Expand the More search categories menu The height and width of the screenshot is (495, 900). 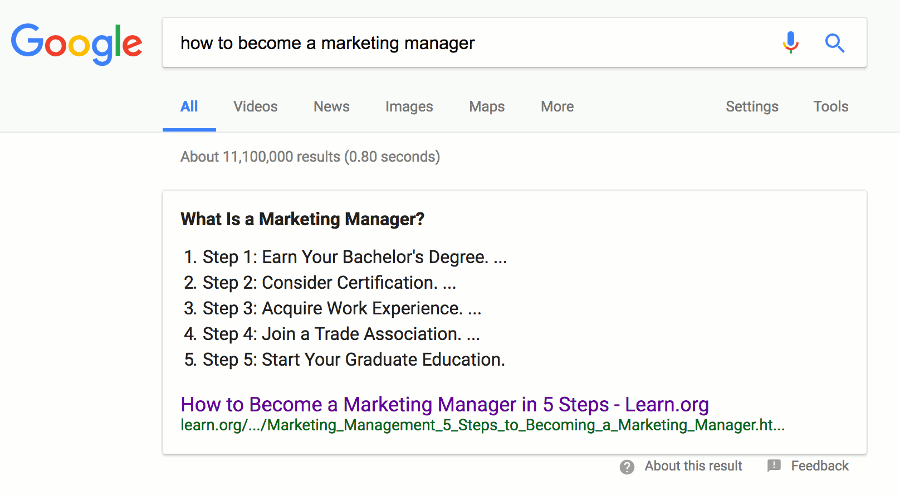[557, 107]
